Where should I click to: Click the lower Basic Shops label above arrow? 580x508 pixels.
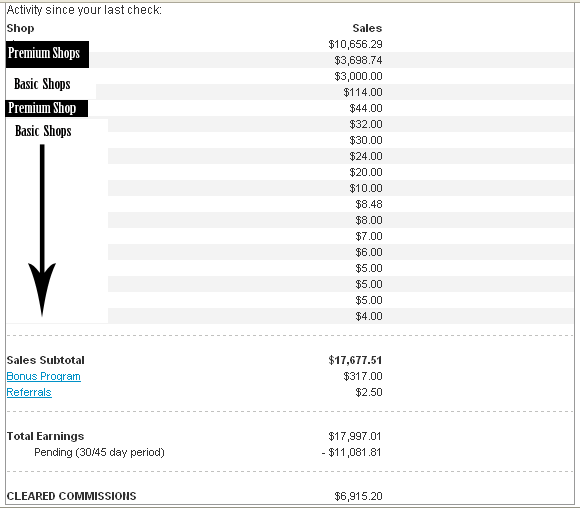43,131
